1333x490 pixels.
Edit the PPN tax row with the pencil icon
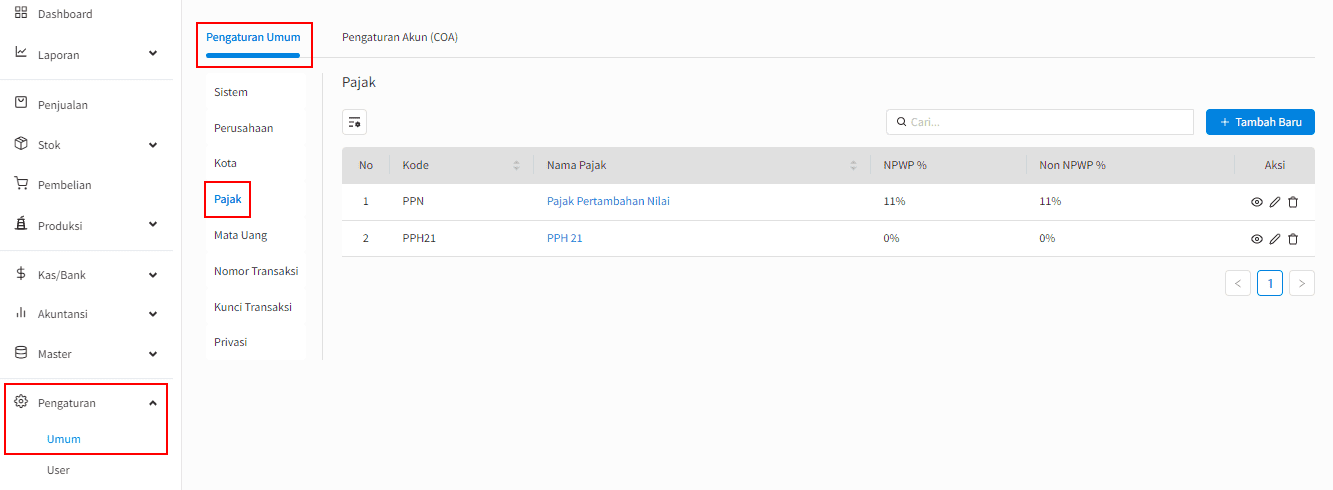tap(1275, 202)
